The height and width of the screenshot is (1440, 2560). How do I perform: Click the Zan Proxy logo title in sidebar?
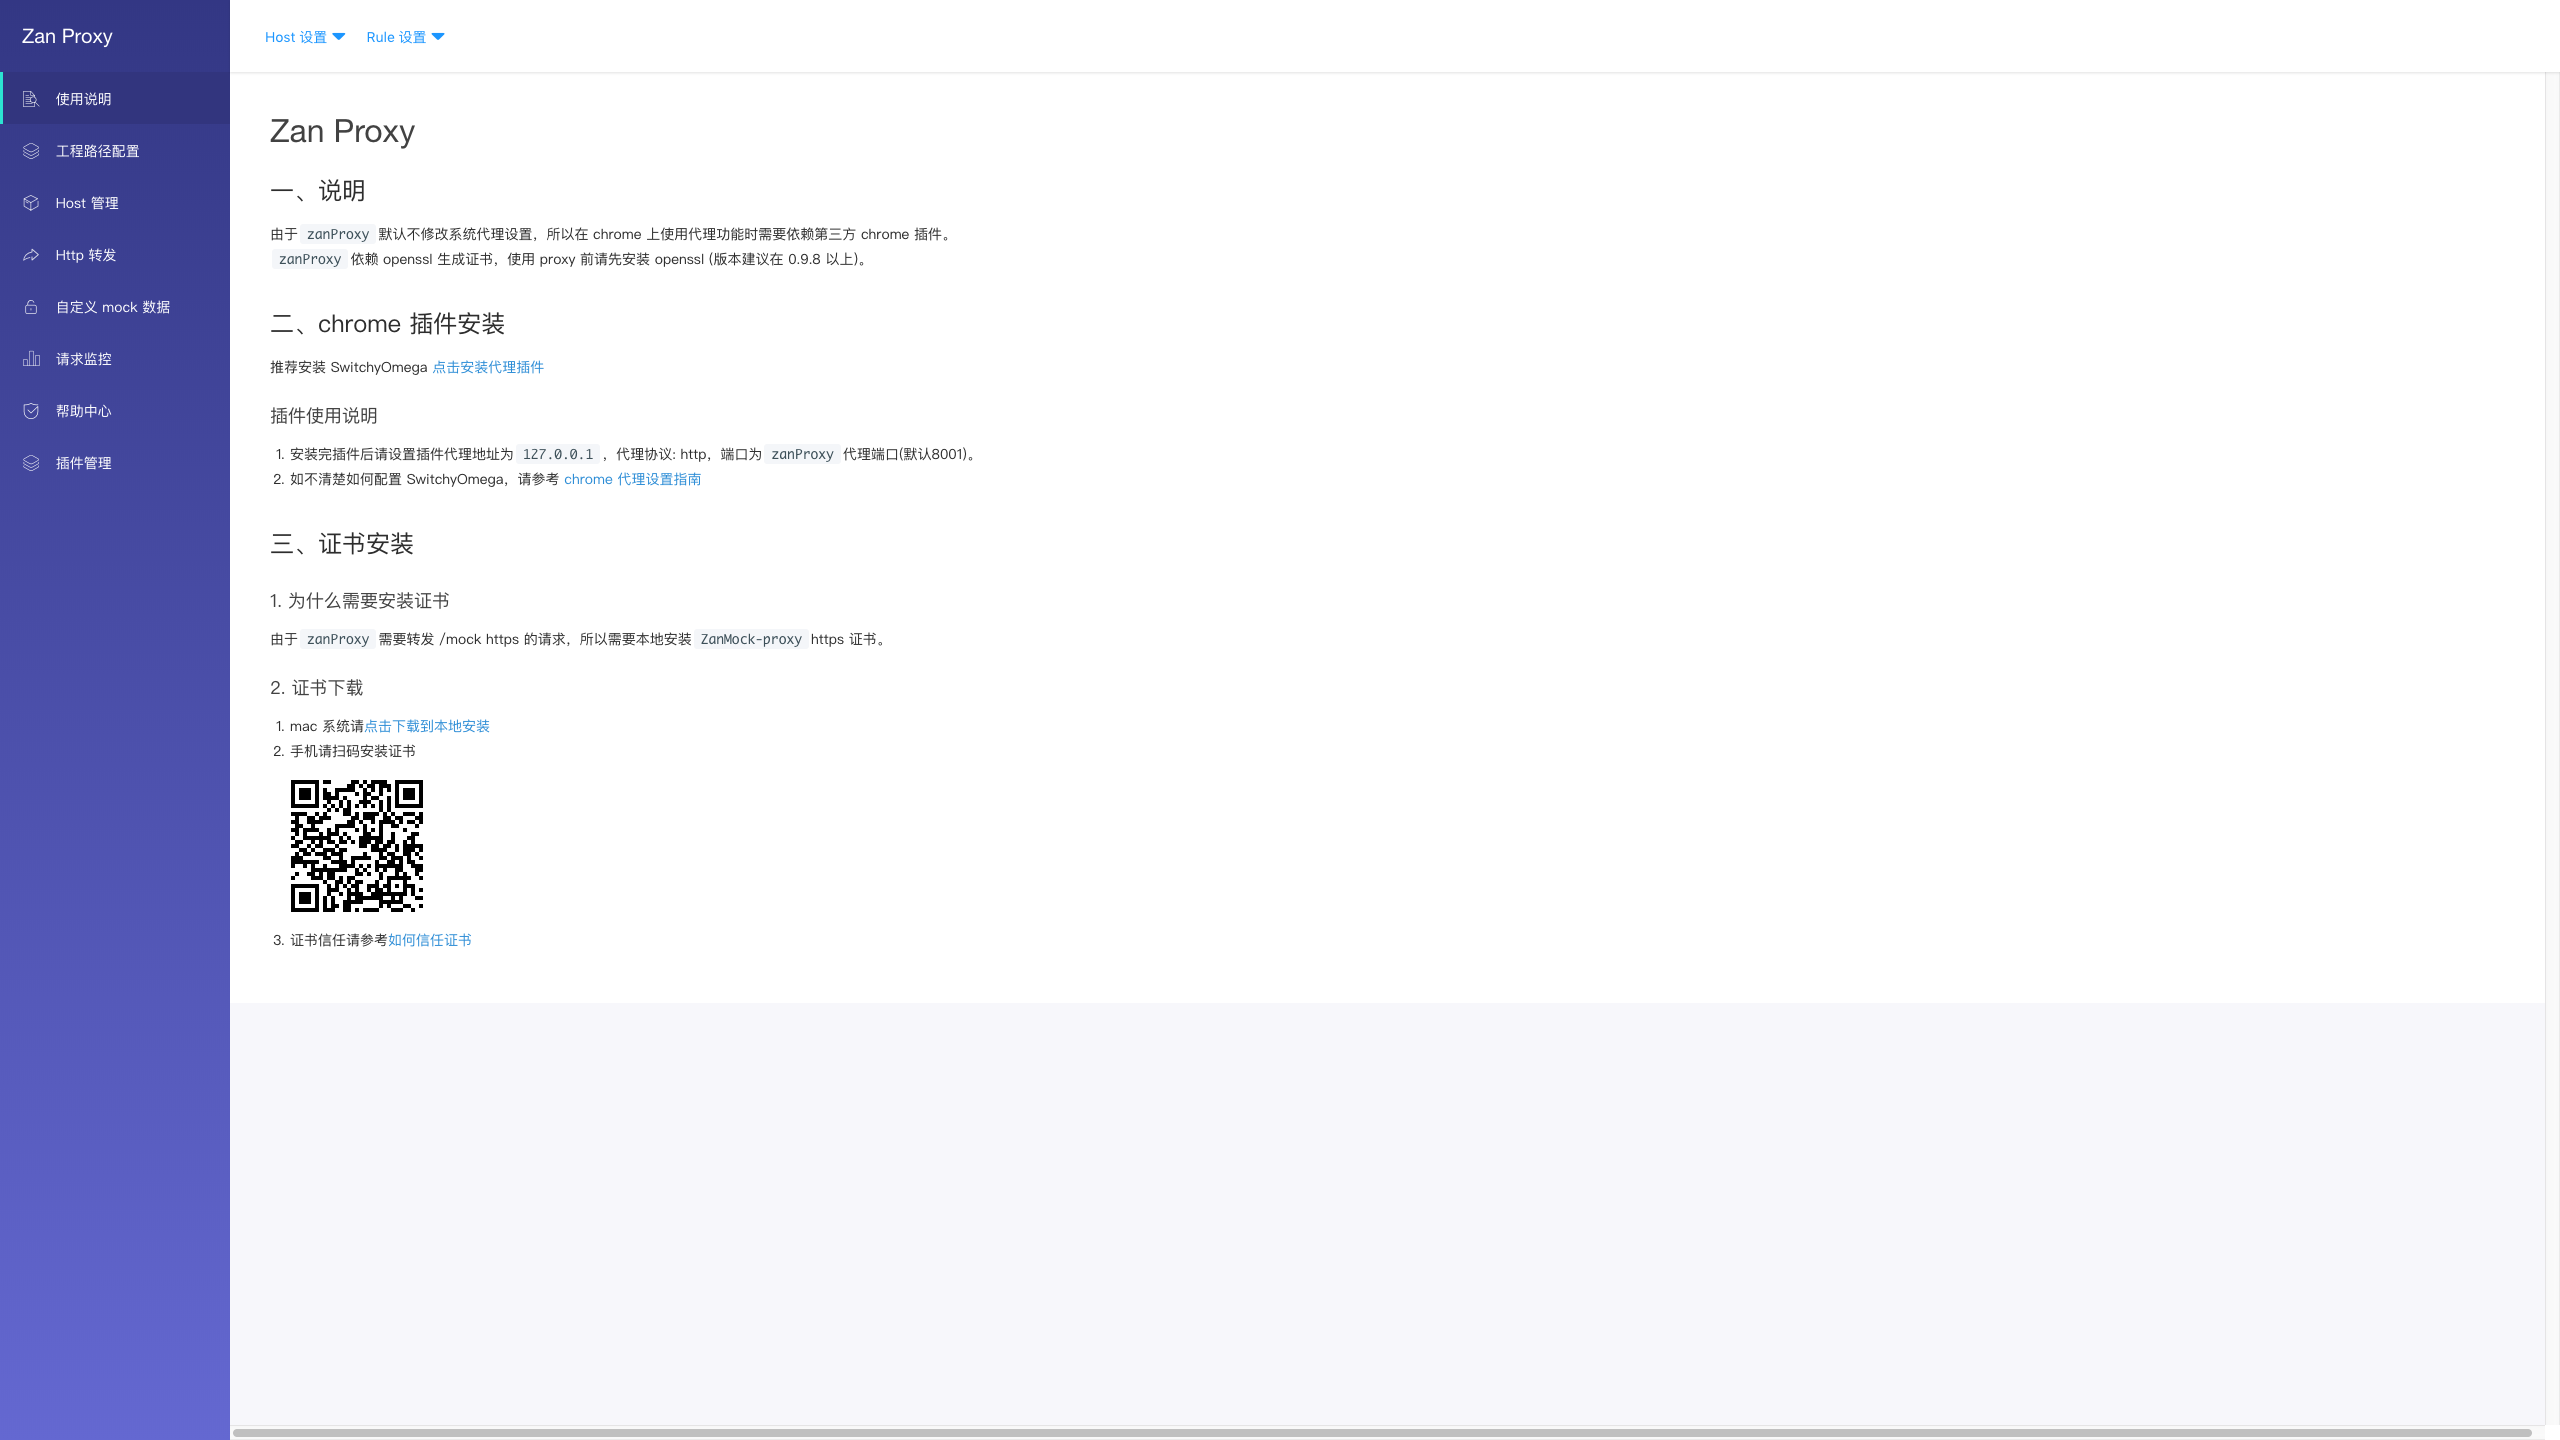(x=67, y=36)
